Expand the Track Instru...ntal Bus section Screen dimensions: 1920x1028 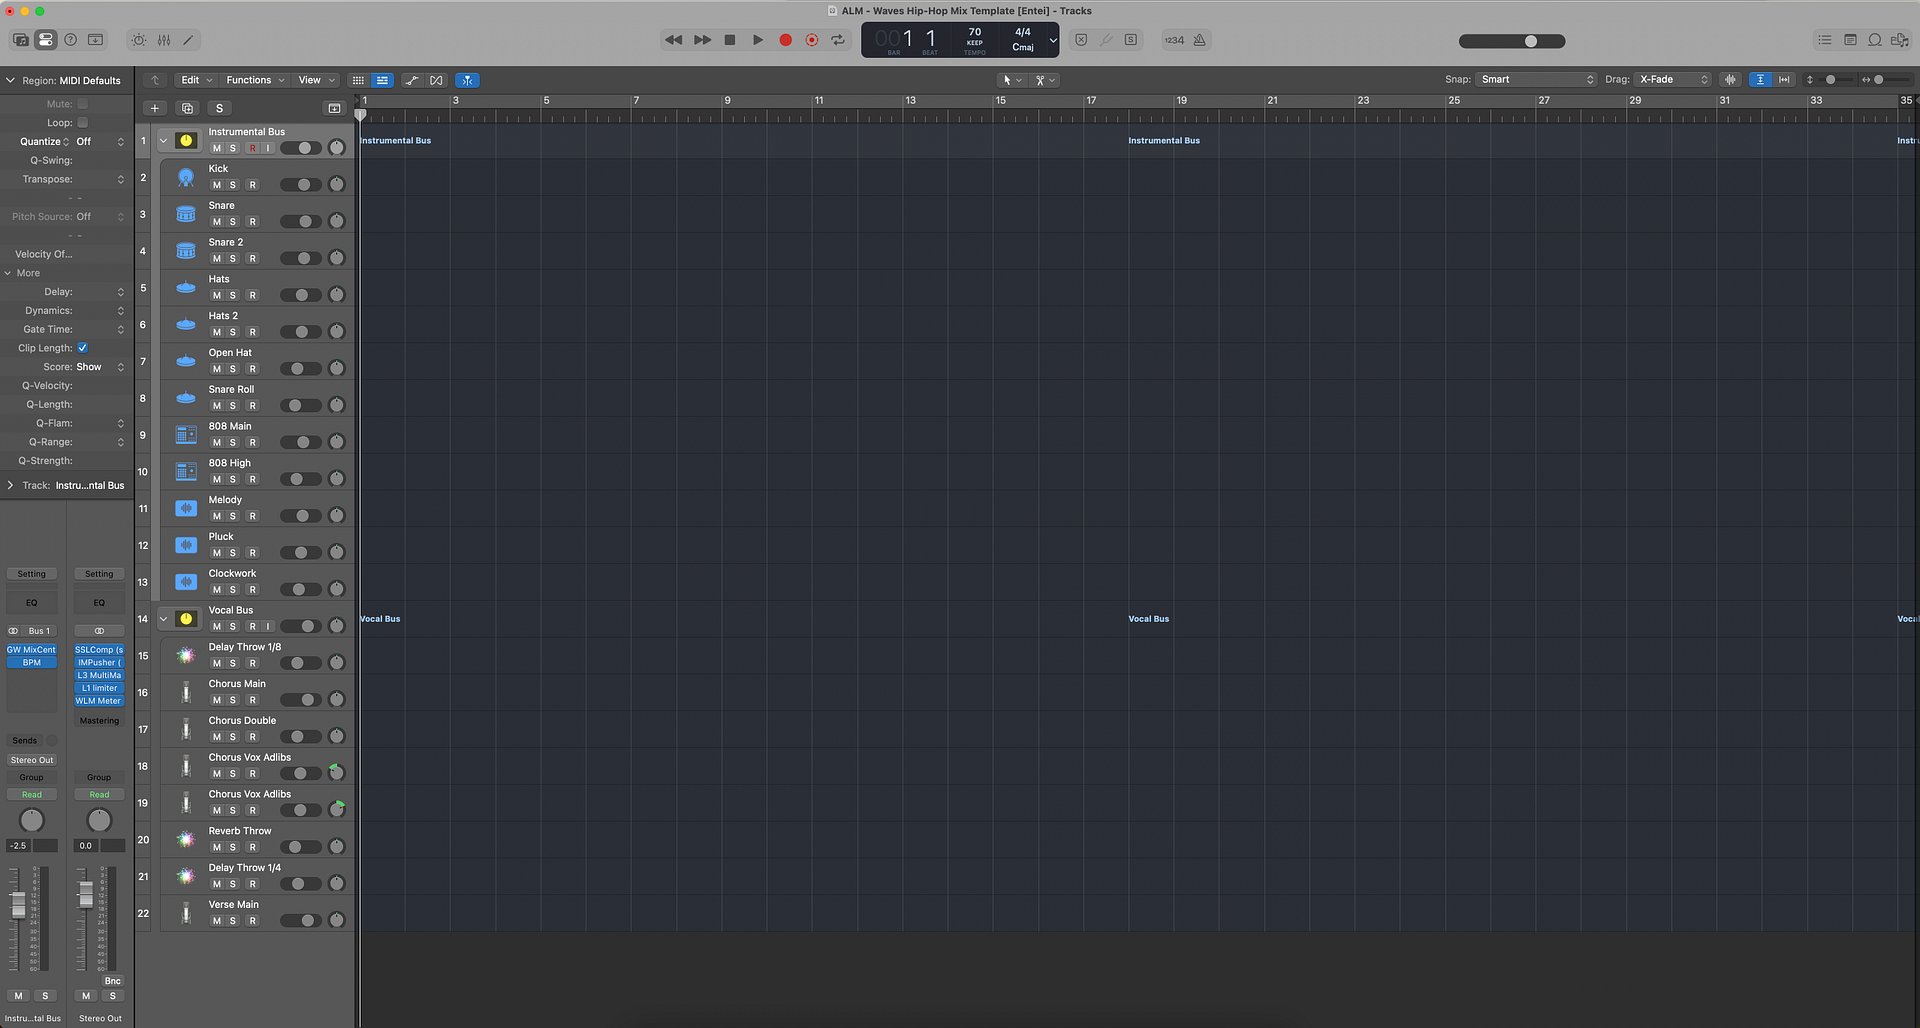click(x=10, y=486)
